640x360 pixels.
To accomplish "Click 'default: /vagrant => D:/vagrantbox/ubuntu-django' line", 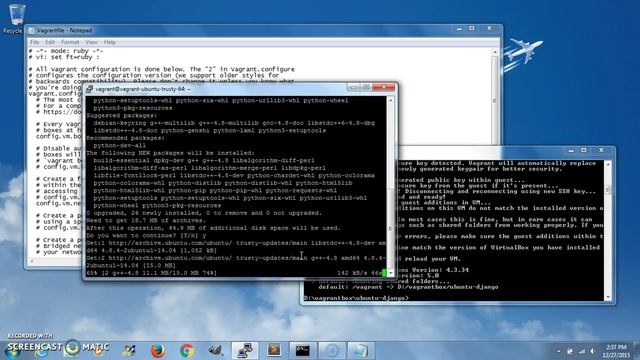I will click(x=408, y=287).
